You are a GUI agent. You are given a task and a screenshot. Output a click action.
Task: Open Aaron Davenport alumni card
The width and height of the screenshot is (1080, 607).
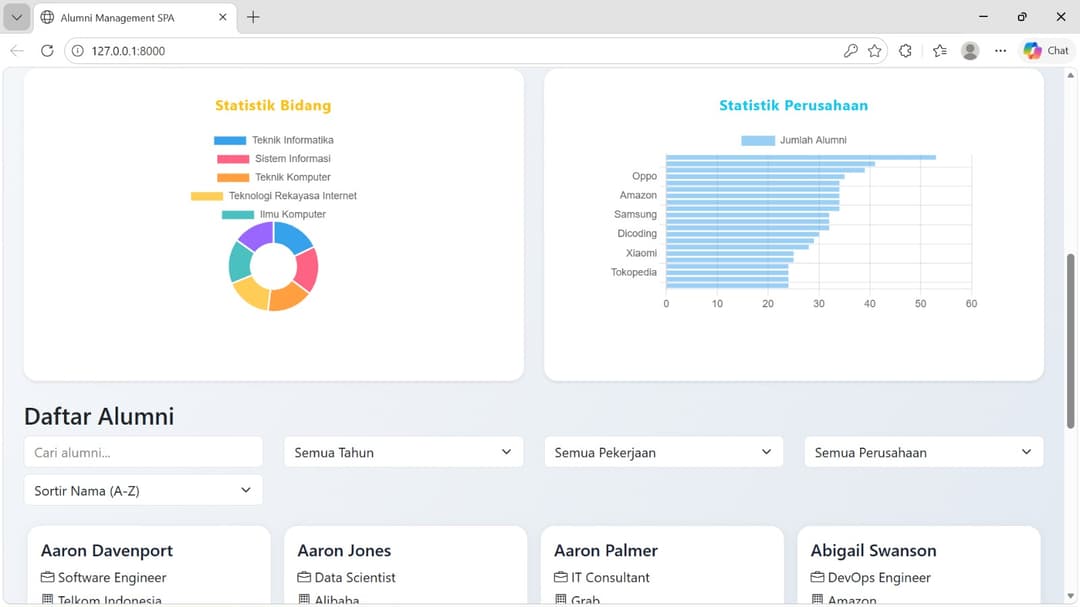click(149, 566)
